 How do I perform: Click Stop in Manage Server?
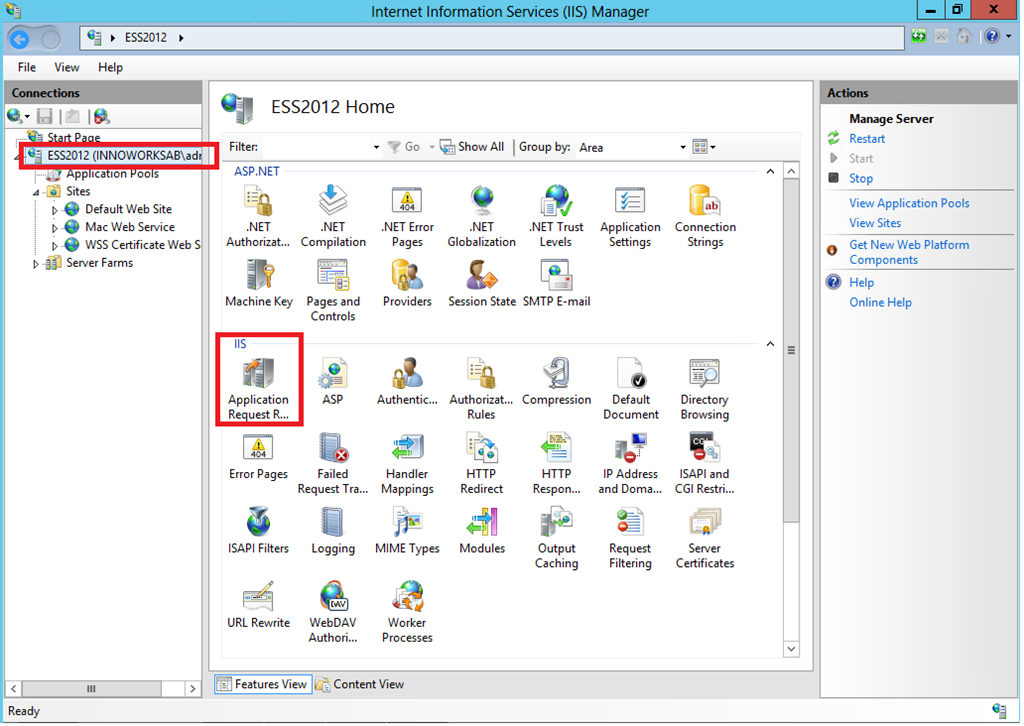(861, 178)
